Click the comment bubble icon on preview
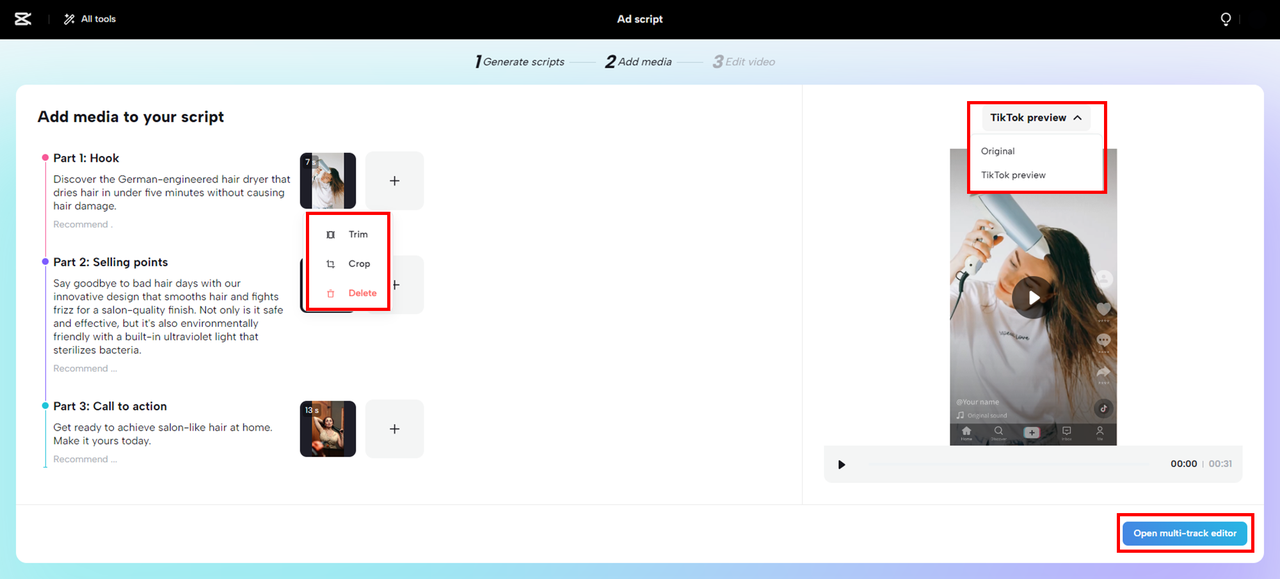The width and height of the screenshot is (1280, 579). point(1104,341)
